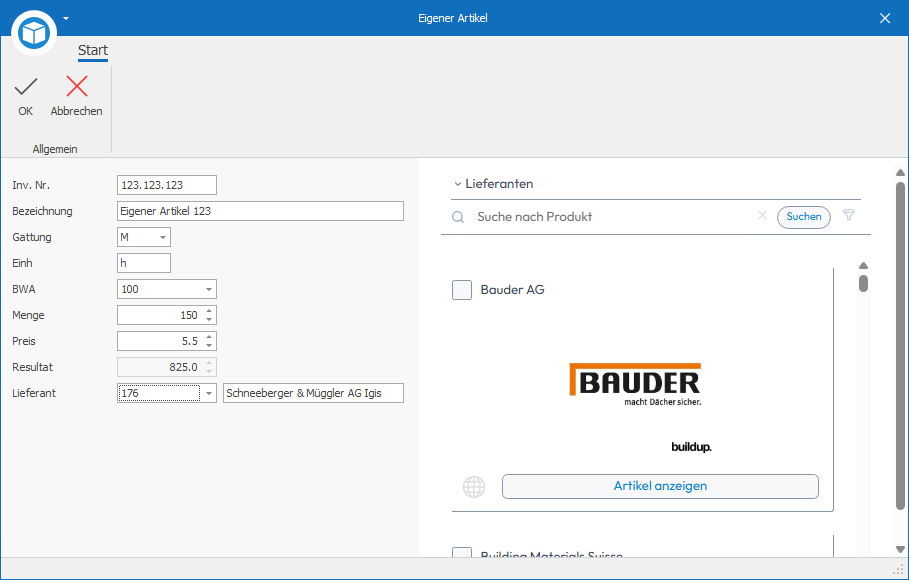Open the BWA dropdown arrow
The width and height of the screenshot is (909, 580).
tap(209, 289)
